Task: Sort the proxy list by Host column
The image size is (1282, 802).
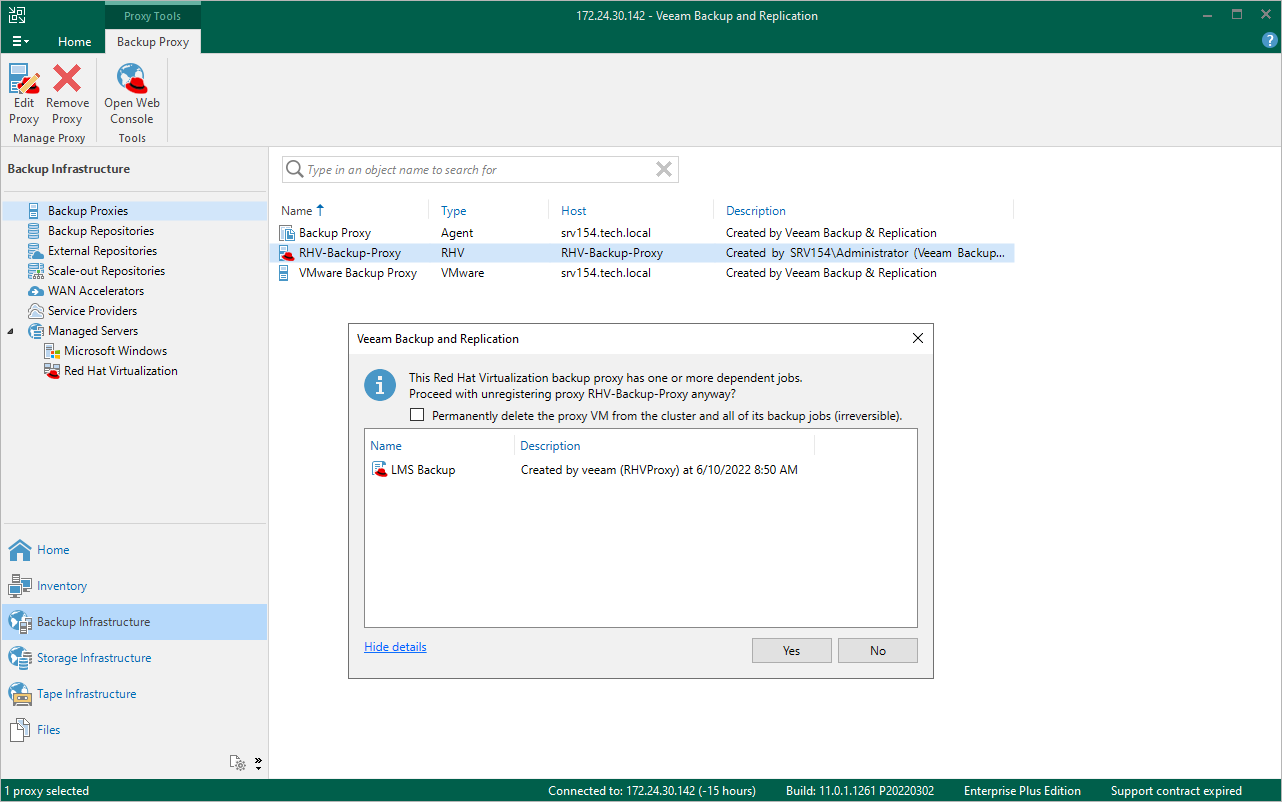Action: point(632,211)
